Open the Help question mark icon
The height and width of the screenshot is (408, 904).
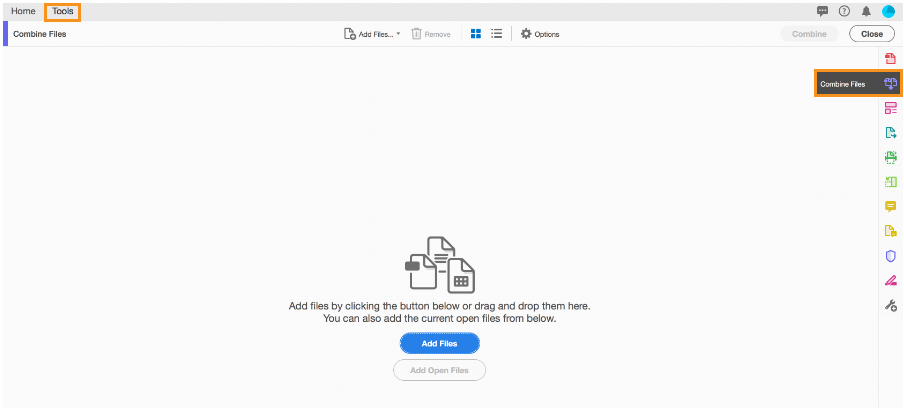844,11
